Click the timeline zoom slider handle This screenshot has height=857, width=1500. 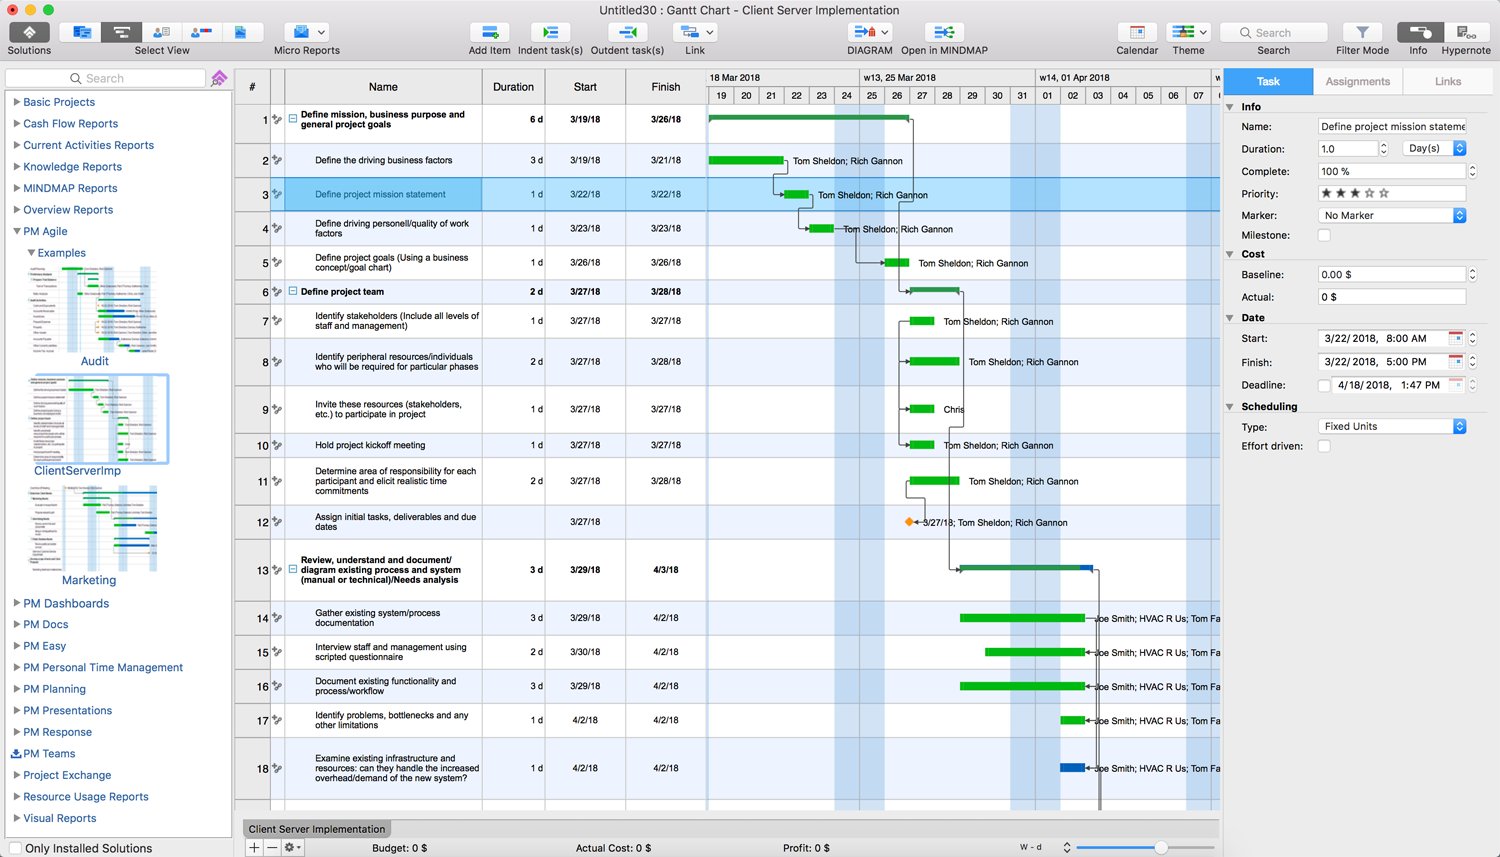click(x=1161, y=848)
